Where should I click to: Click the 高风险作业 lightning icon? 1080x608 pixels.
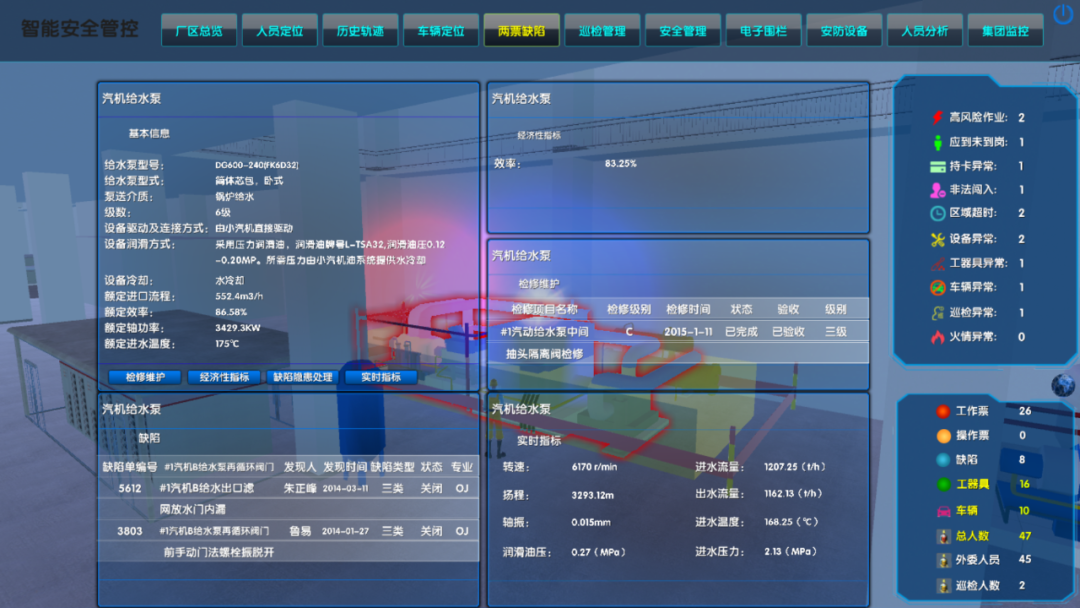[x=937, y=118]
